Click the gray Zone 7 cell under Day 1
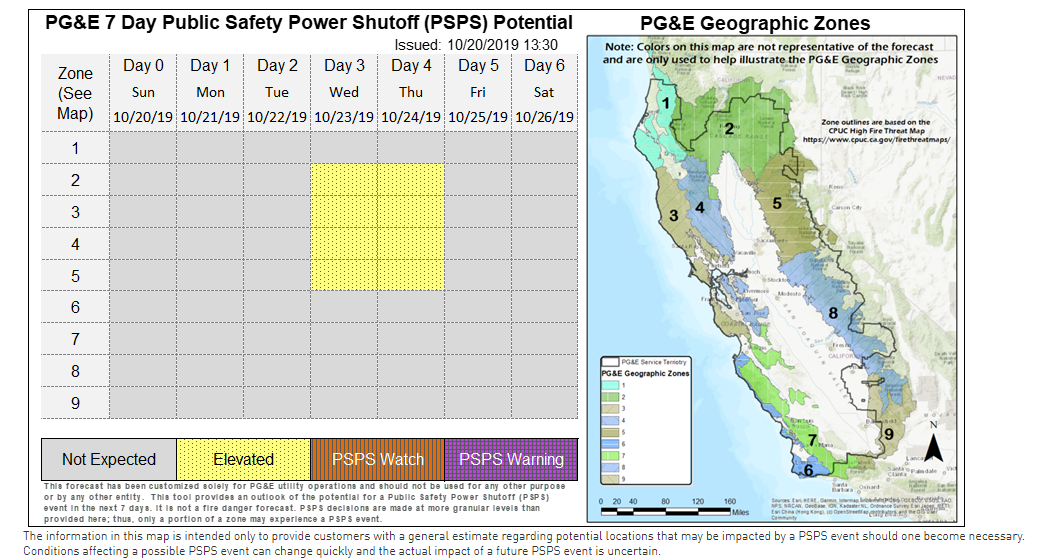 tap(210, 339)
